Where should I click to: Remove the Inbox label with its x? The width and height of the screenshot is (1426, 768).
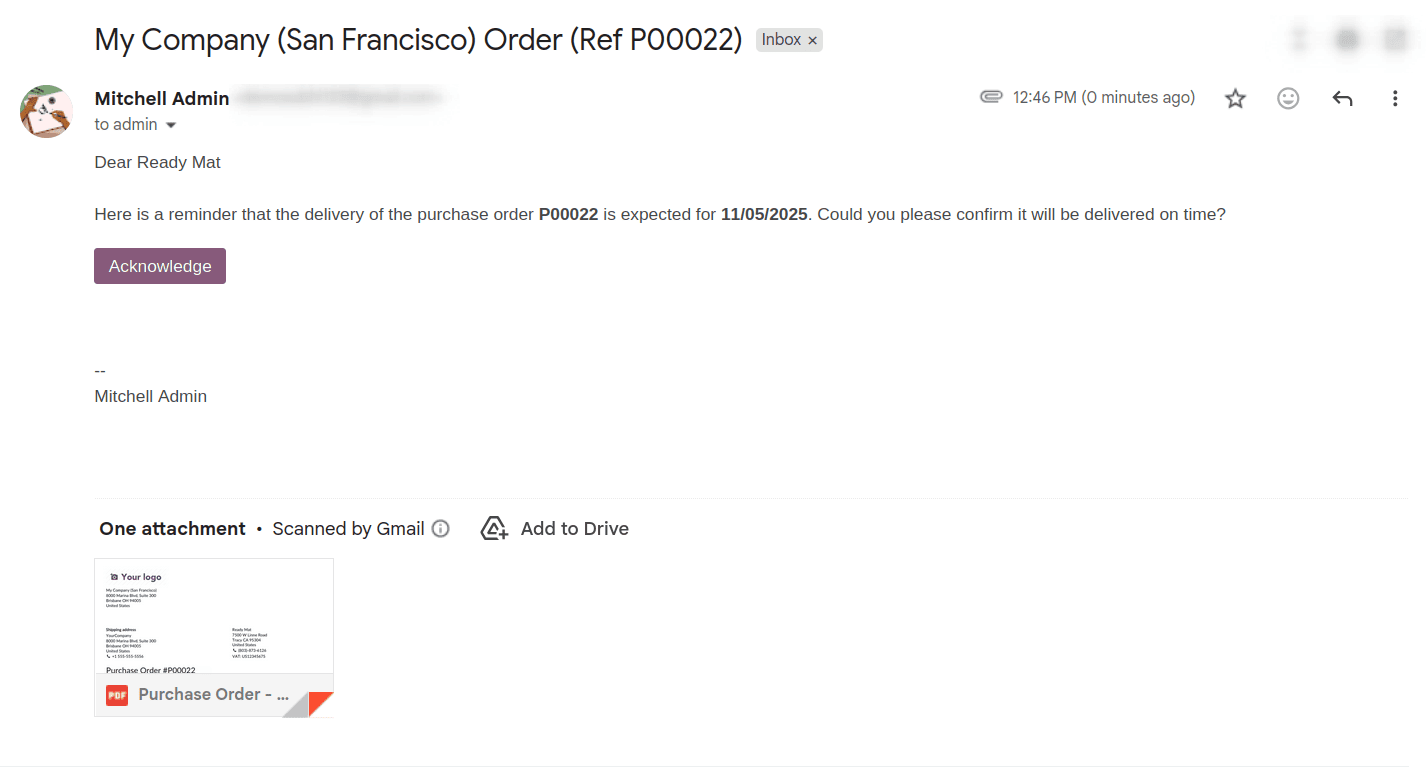coord(812,39)
